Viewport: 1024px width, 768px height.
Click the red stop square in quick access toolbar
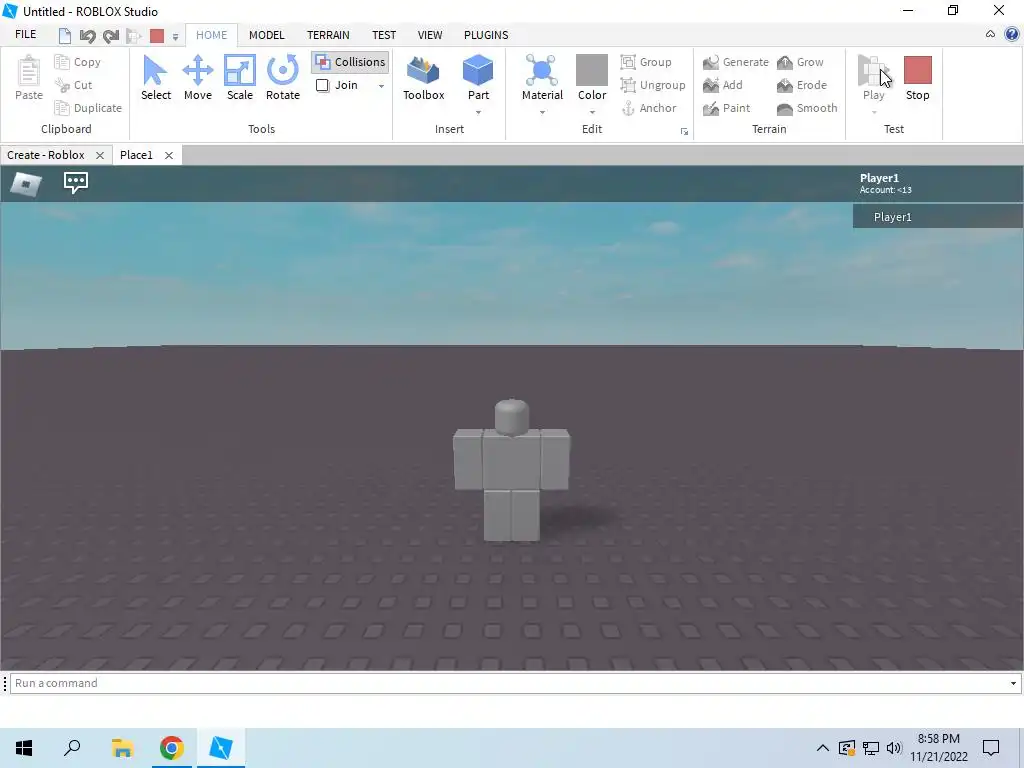point(157,35)
